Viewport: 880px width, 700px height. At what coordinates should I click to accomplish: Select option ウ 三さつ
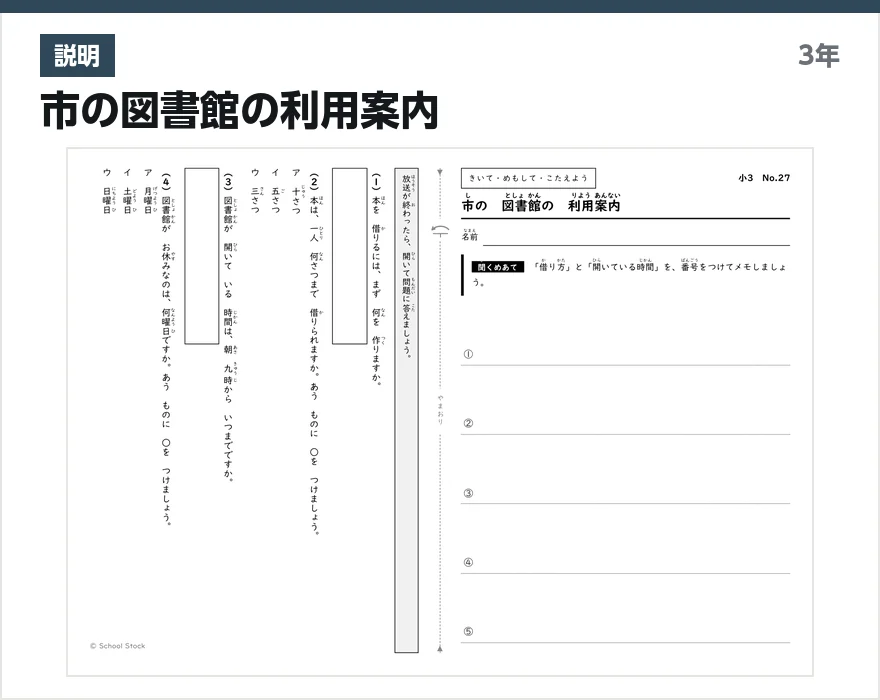255,191
